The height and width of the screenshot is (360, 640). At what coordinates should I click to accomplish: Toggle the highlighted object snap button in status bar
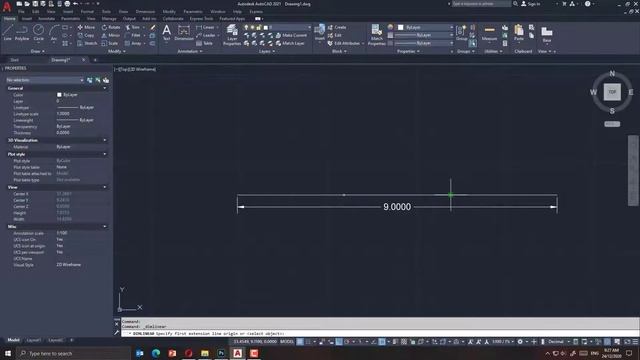382,342
